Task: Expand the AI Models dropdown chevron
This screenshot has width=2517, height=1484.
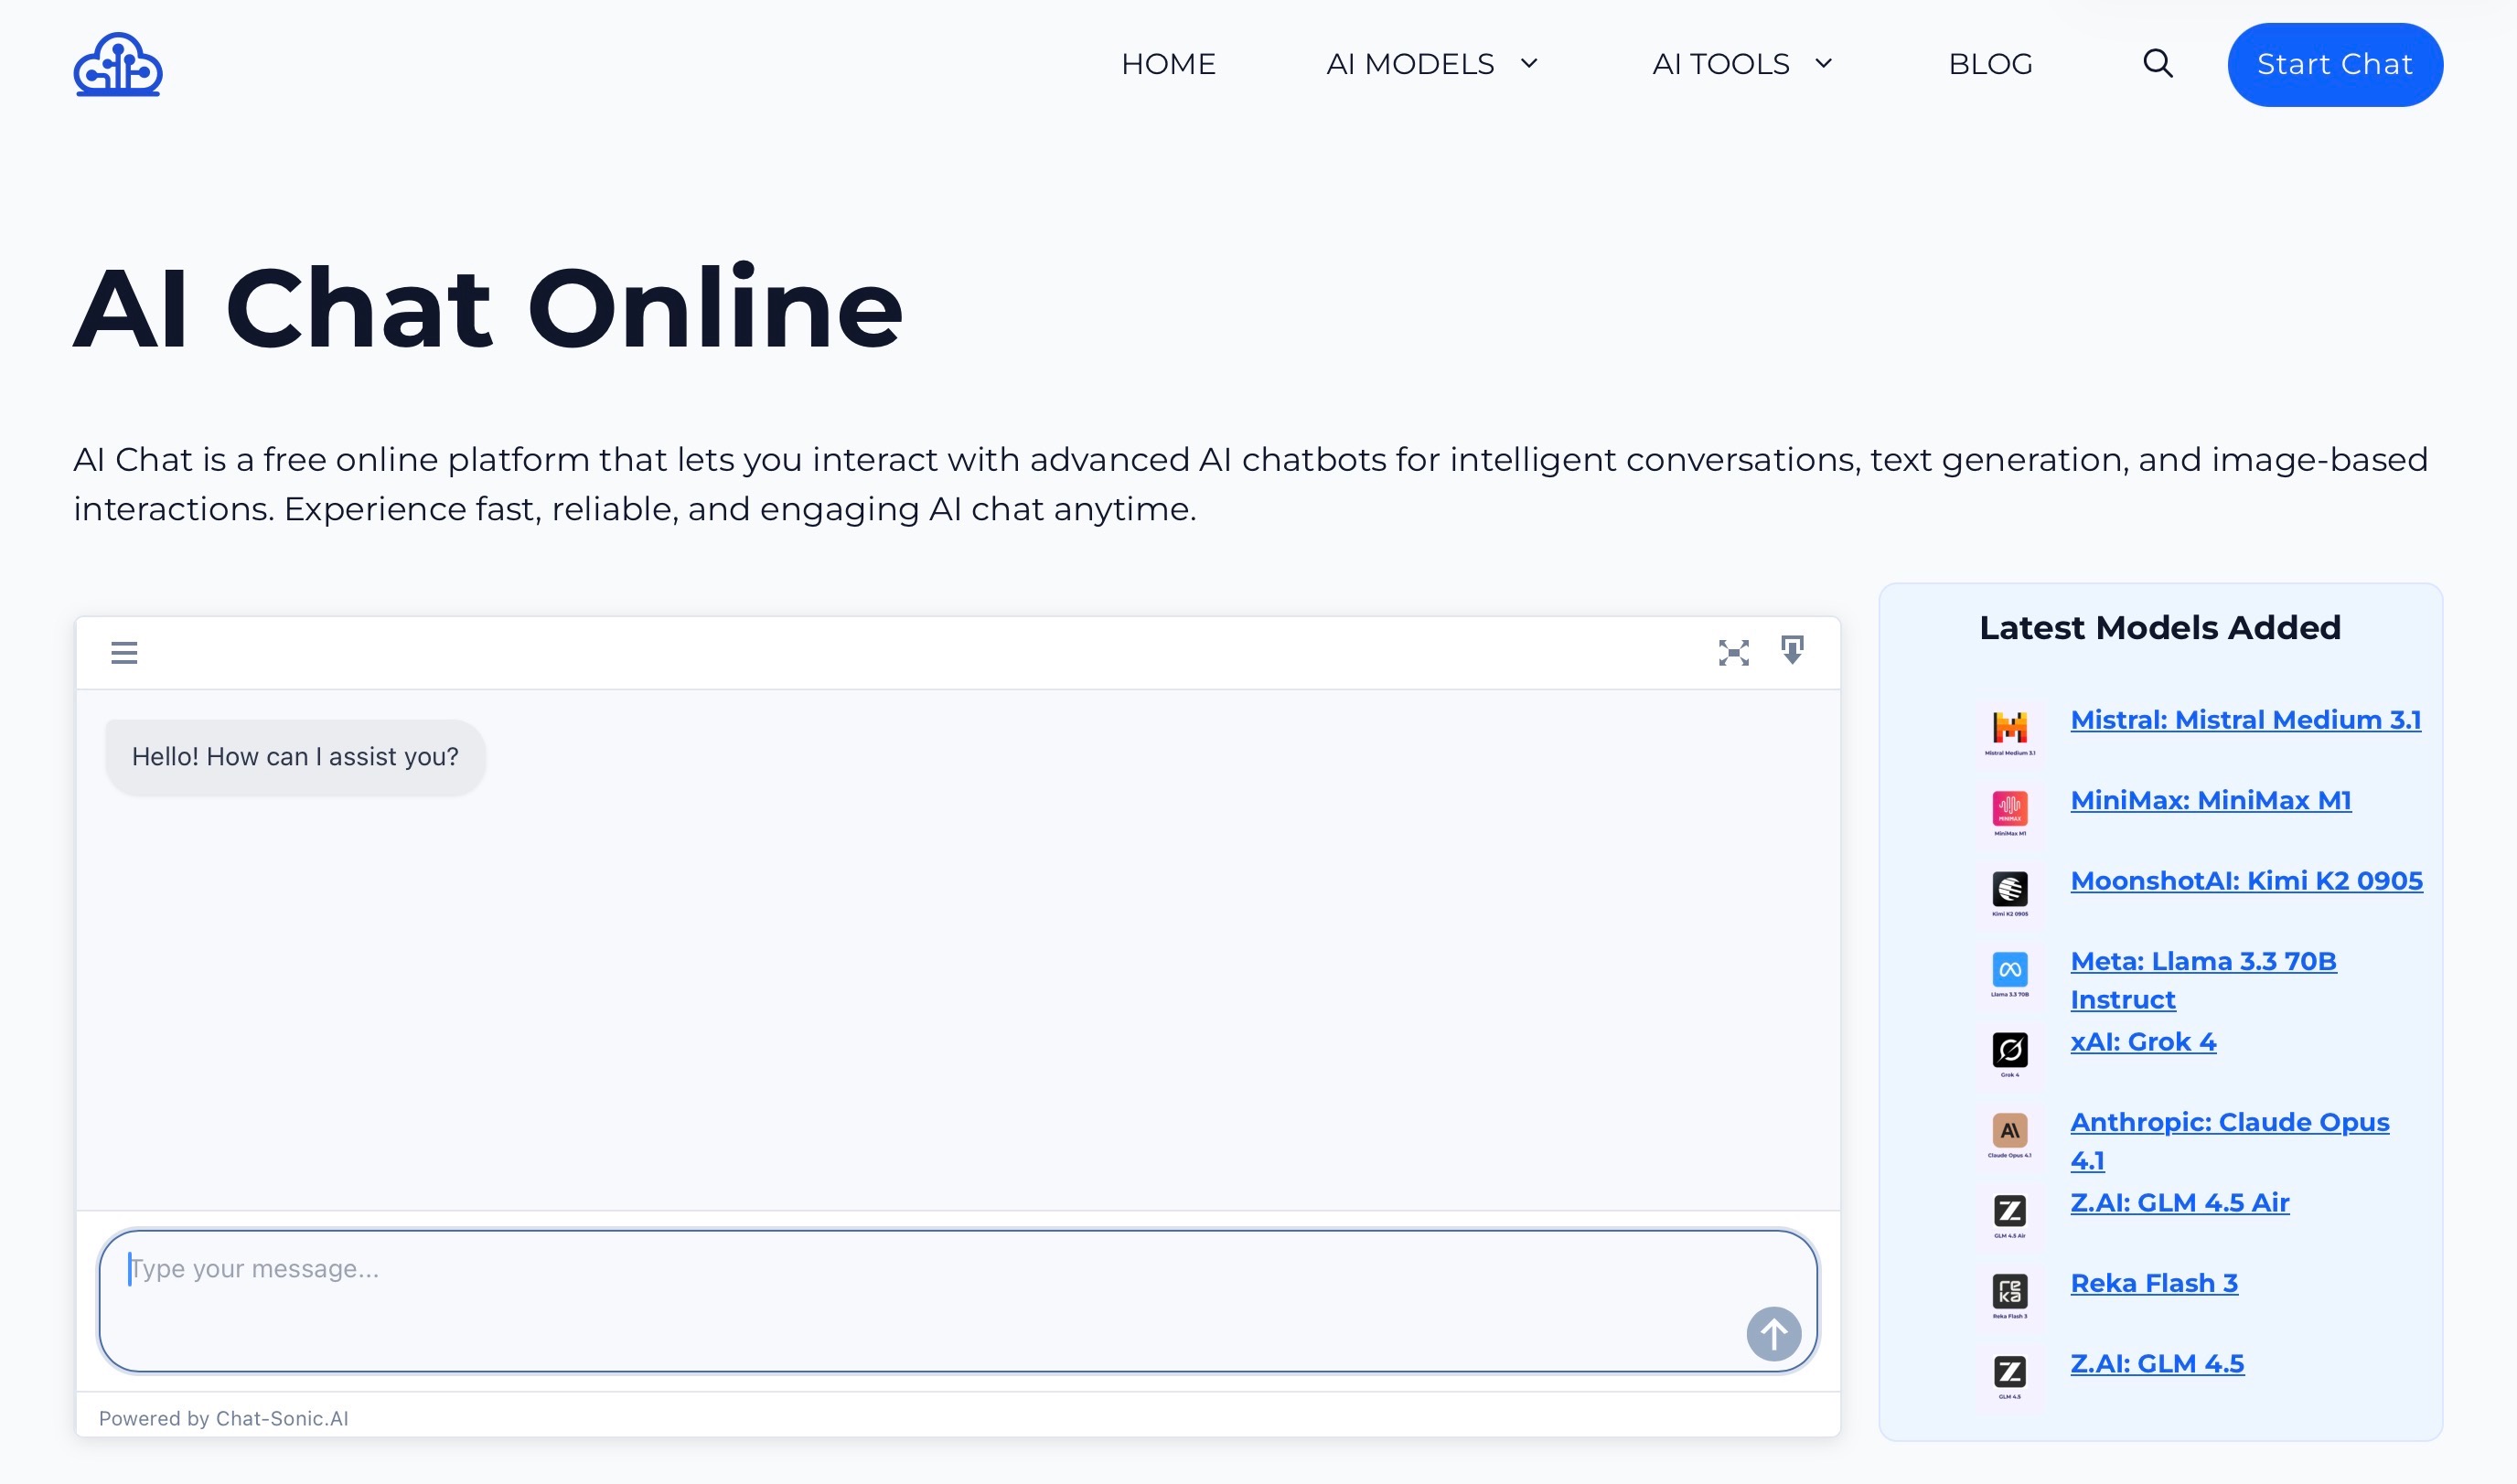Action: tap(1529, 64)
